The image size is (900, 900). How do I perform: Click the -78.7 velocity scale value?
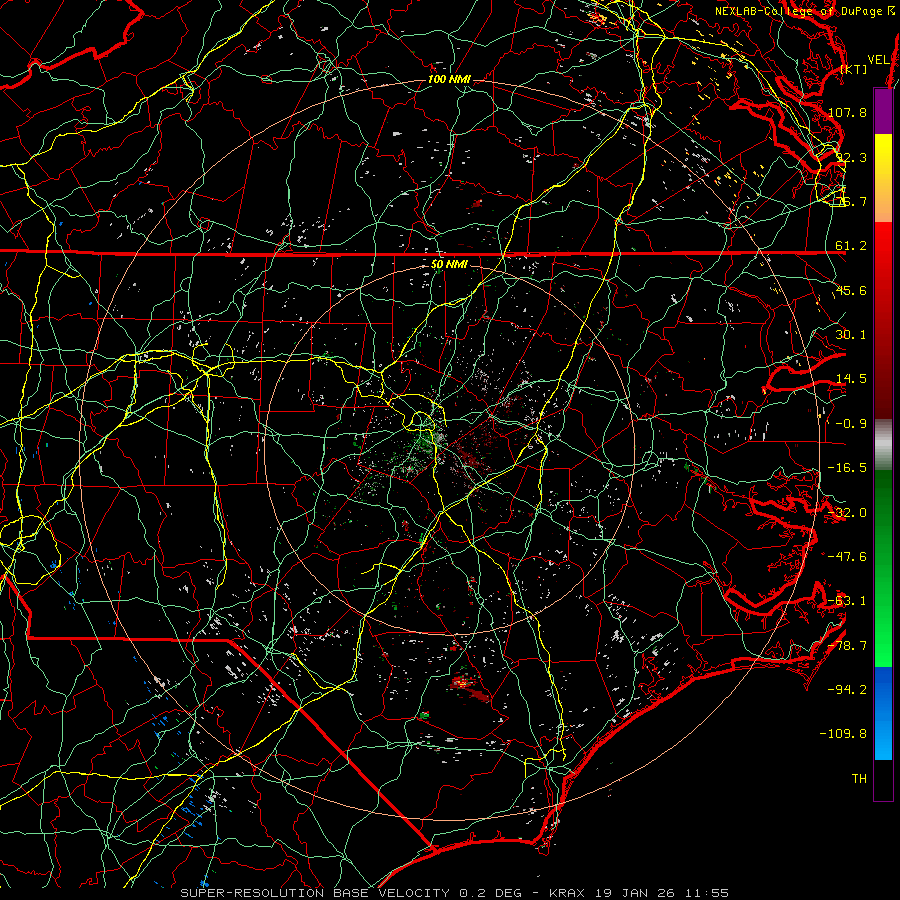coord(847,646)
